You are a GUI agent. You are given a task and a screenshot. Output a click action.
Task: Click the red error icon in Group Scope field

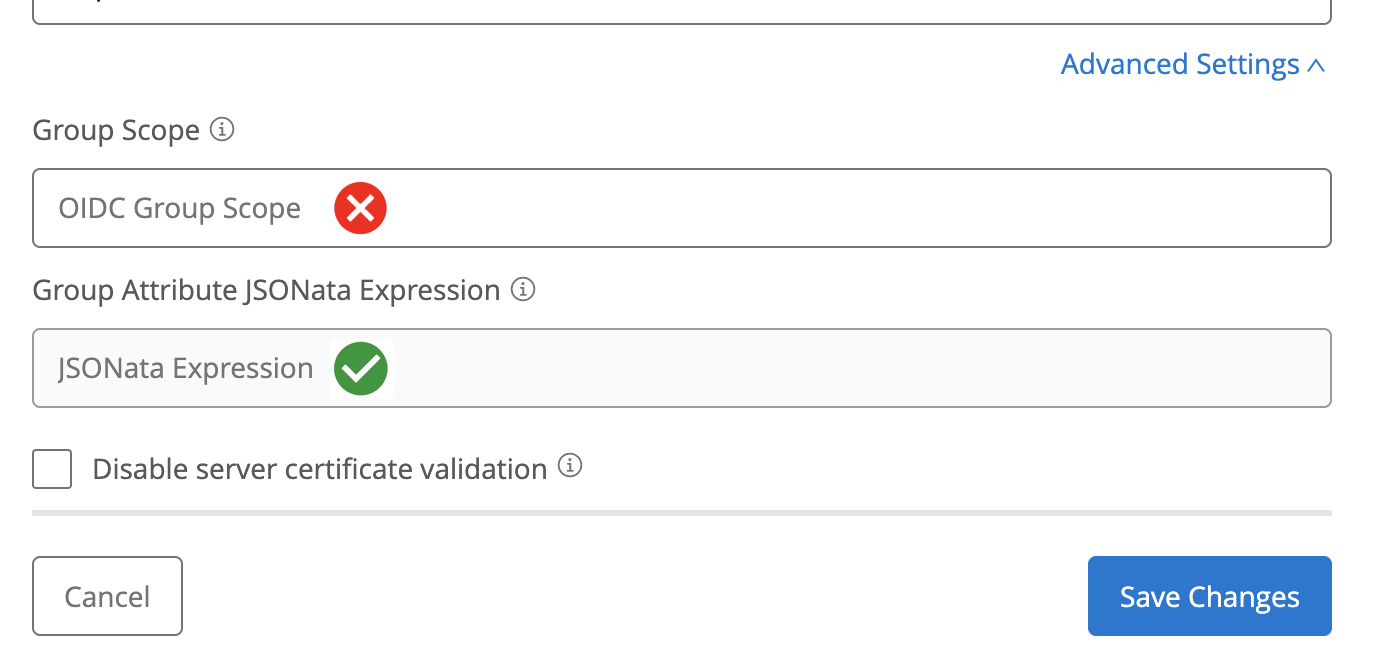[360, 208]
